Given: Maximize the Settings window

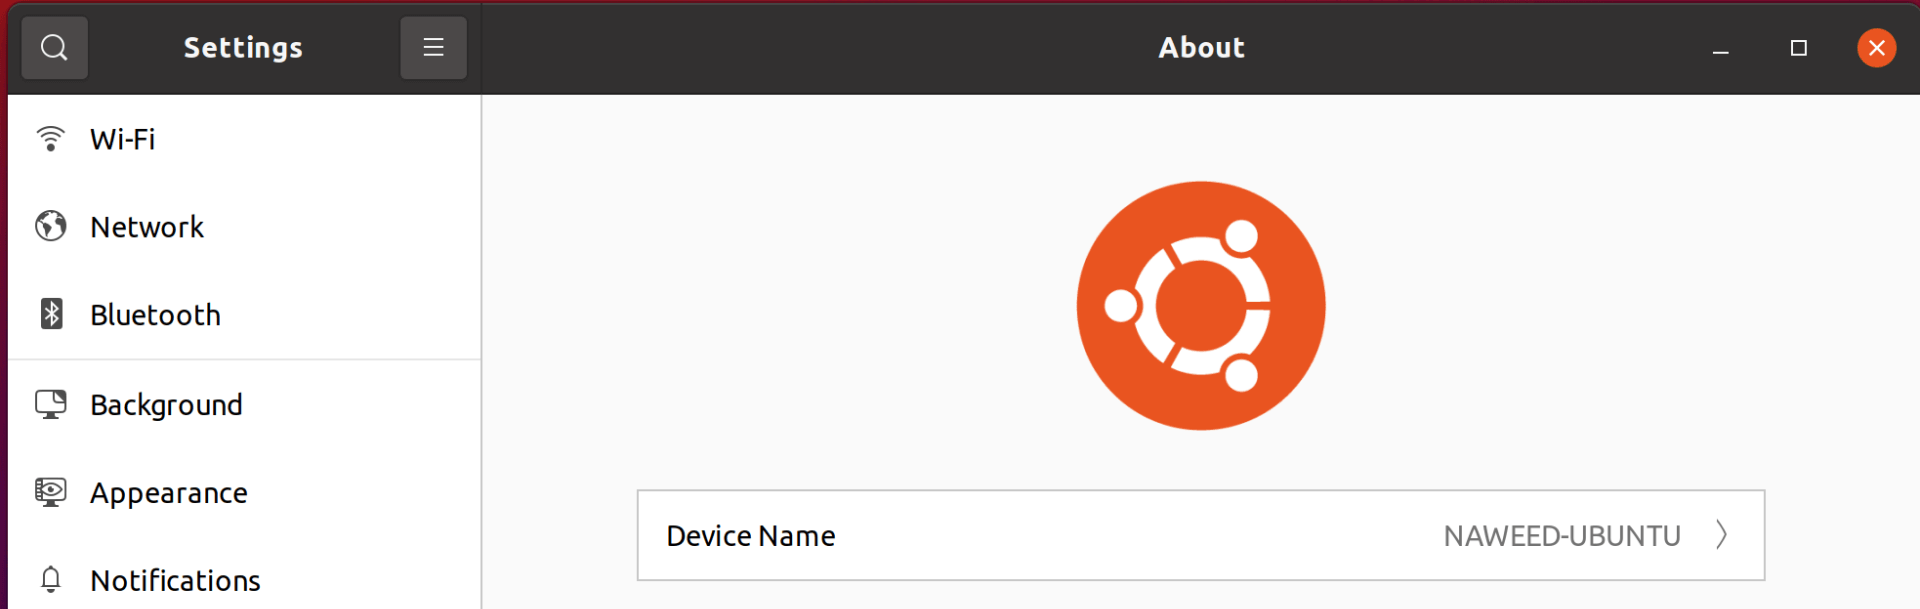Looking at the screenshot, I should point(1799,48).
